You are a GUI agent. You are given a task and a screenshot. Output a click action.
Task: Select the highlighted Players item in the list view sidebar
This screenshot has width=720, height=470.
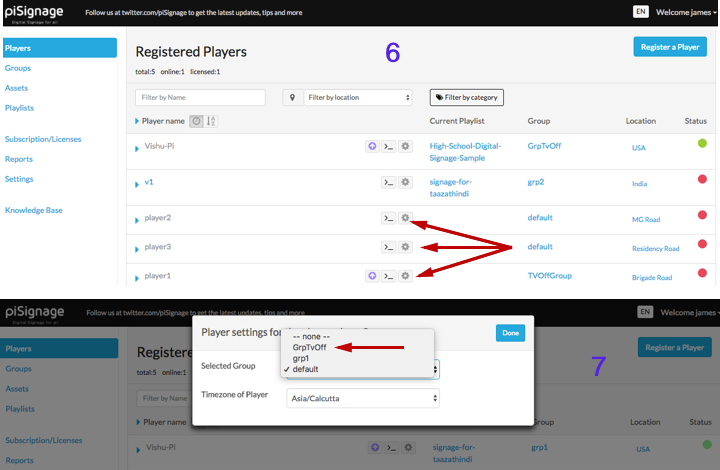pos(60,48)
